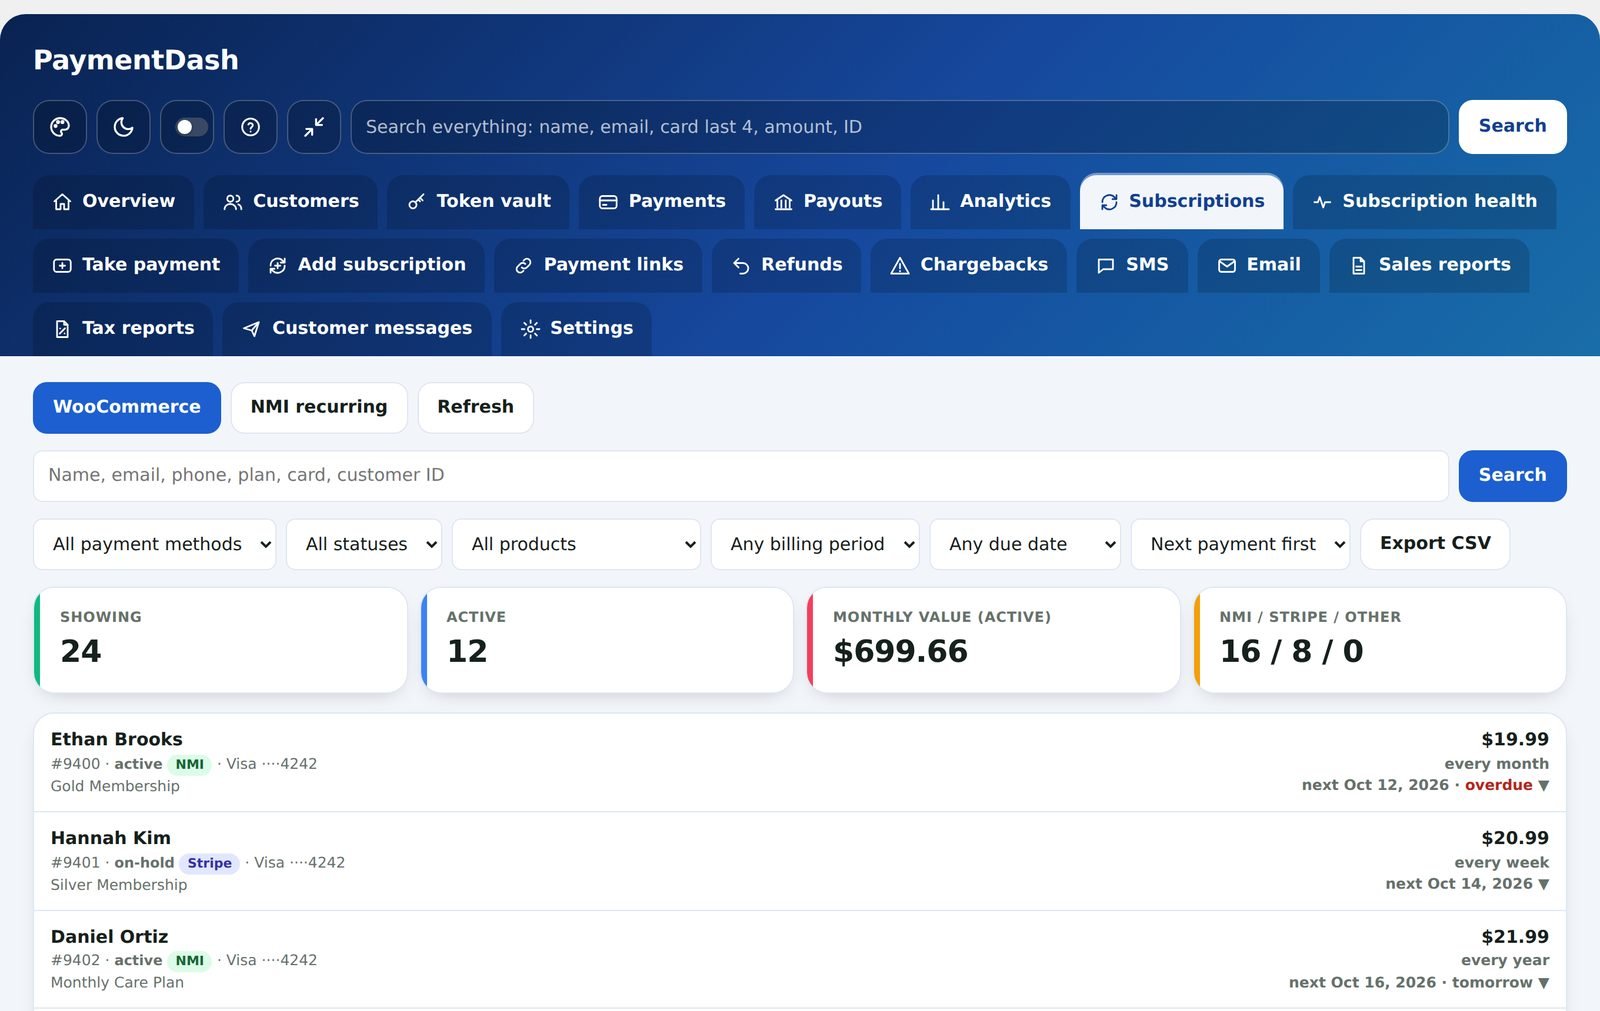This screenshot has height=1011, width=1600.
Task: Click the people icon on Customers
Action: pyautogui.click(x=233, y=202)
